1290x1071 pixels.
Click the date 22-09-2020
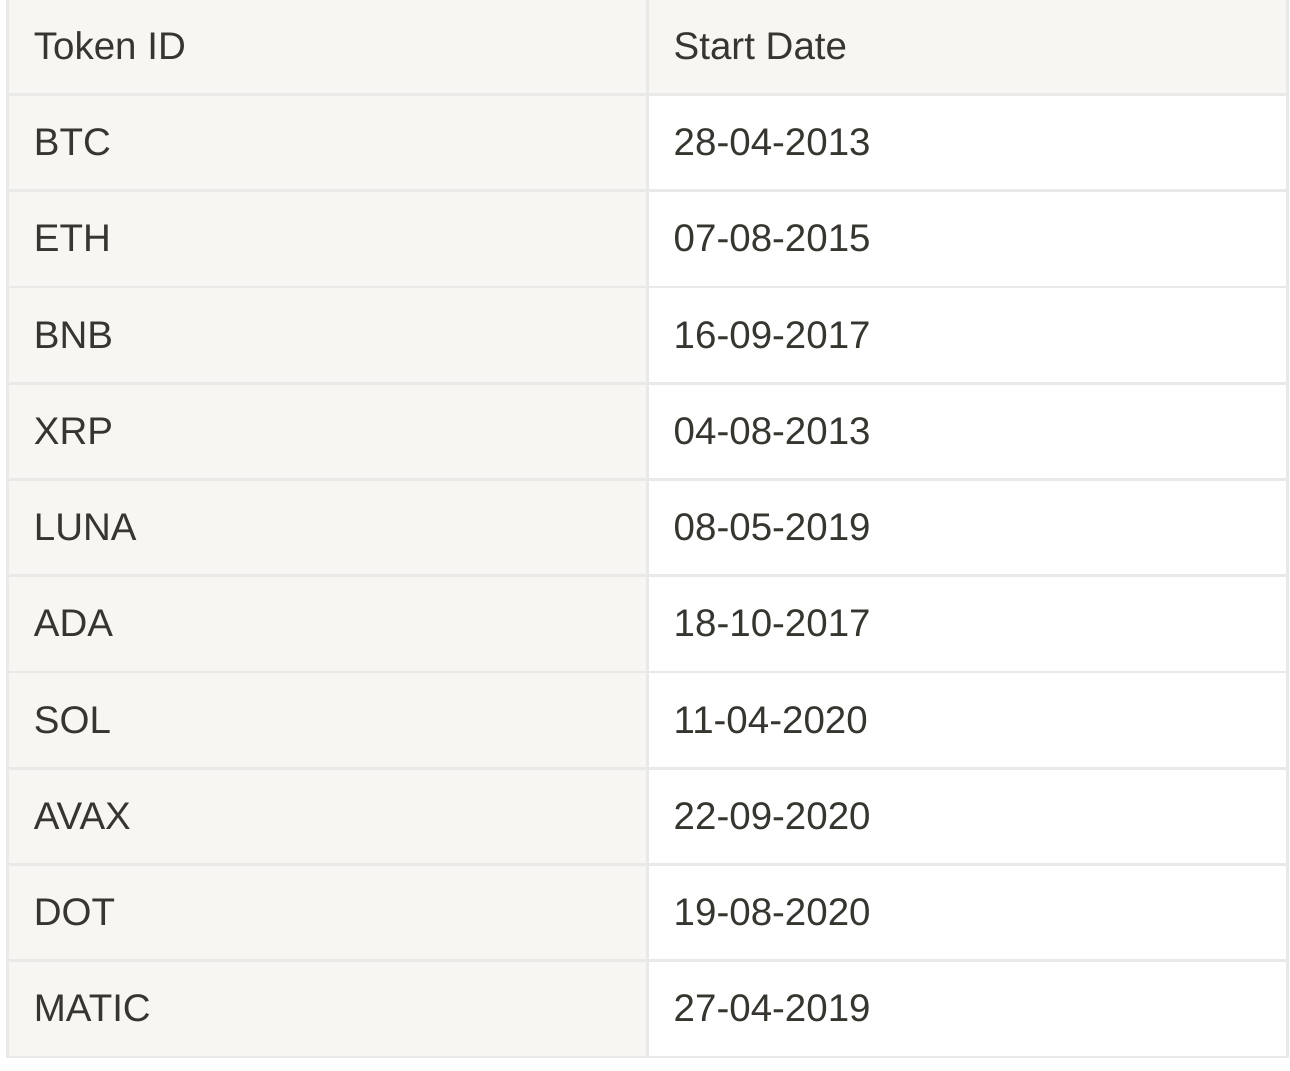pyautogui.click(x=771, y=816)
